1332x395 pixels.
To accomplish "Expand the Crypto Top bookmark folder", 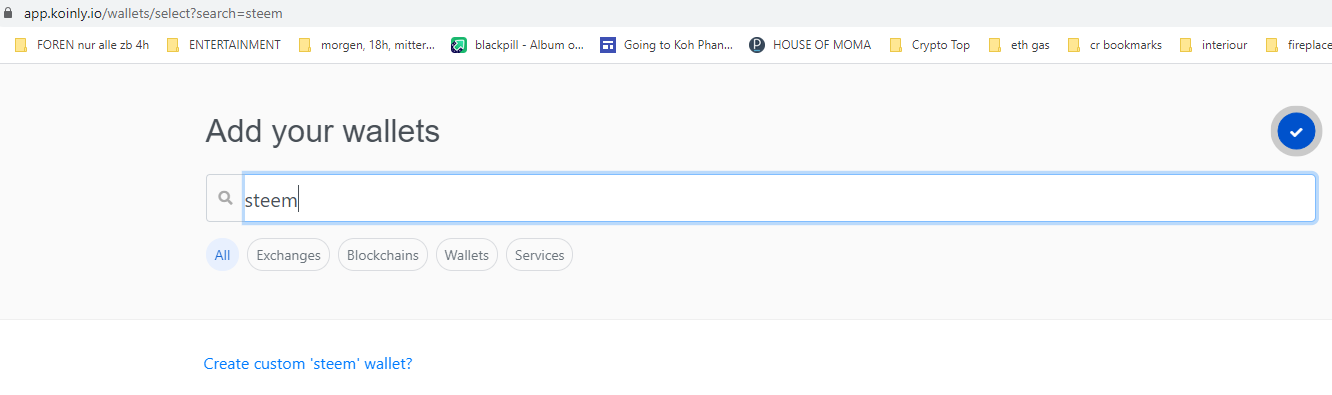I will [x=929, y=45].
